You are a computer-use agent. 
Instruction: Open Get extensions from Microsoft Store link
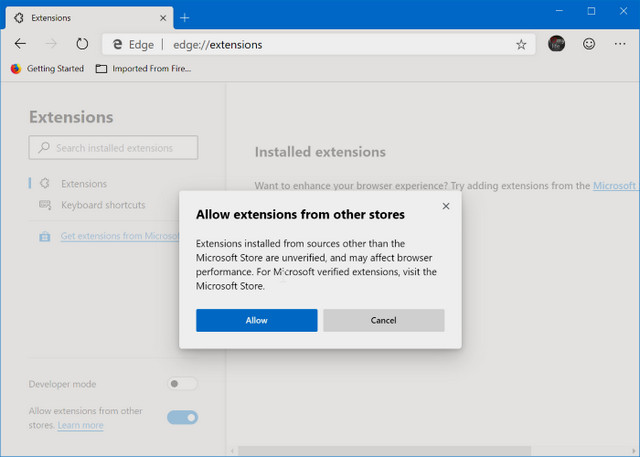[x=118, y=236]
